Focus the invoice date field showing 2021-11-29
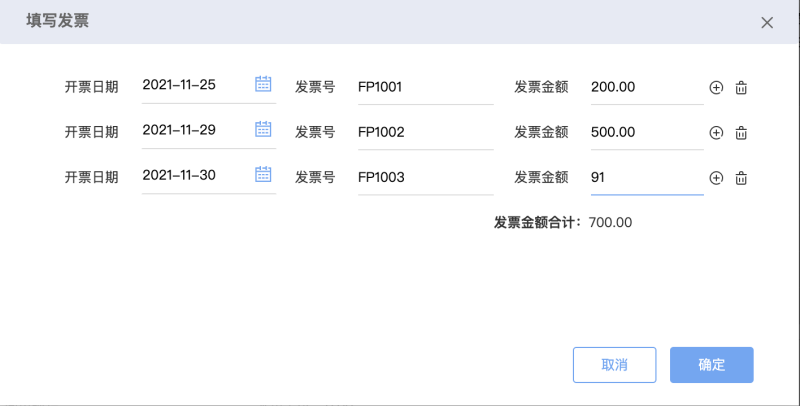 pos(209,131)
